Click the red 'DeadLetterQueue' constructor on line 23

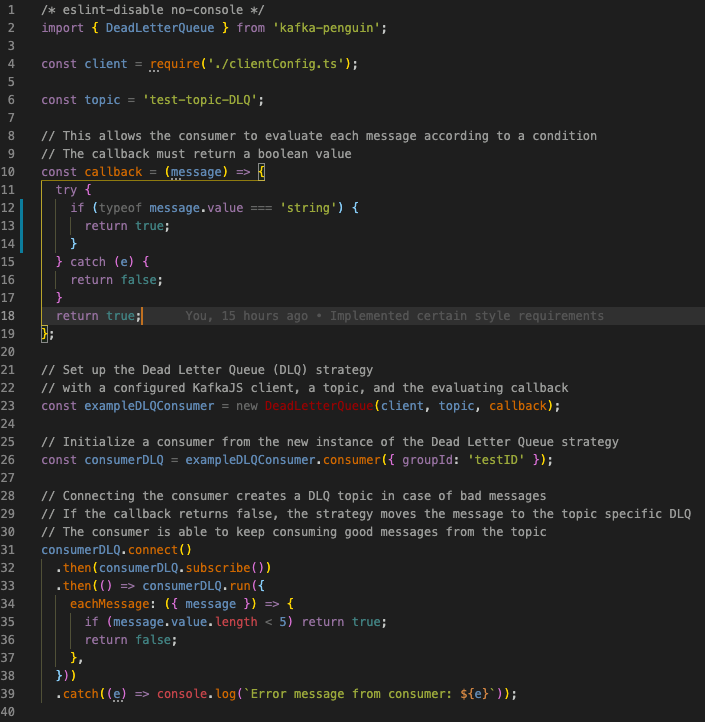pos(319,406)
